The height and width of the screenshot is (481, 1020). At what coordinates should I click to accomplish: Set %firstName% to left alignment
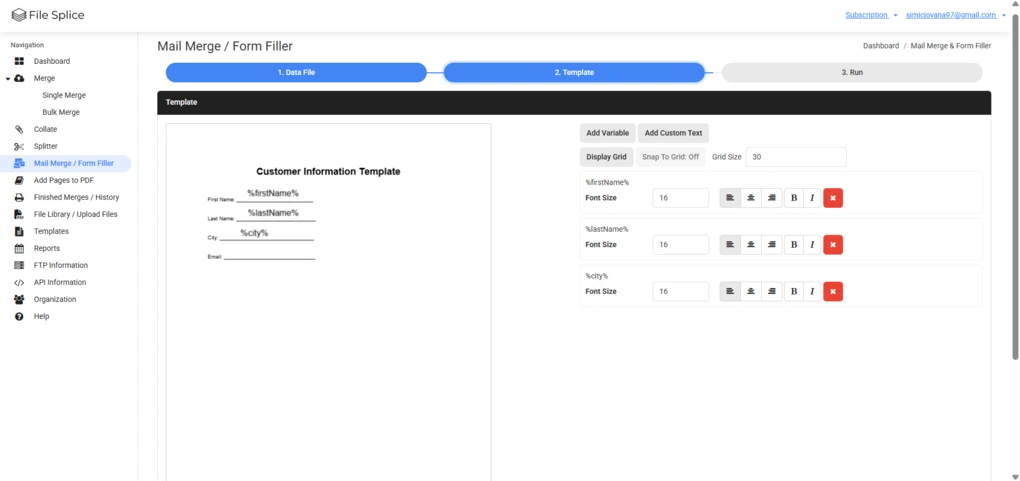point(730,198)
